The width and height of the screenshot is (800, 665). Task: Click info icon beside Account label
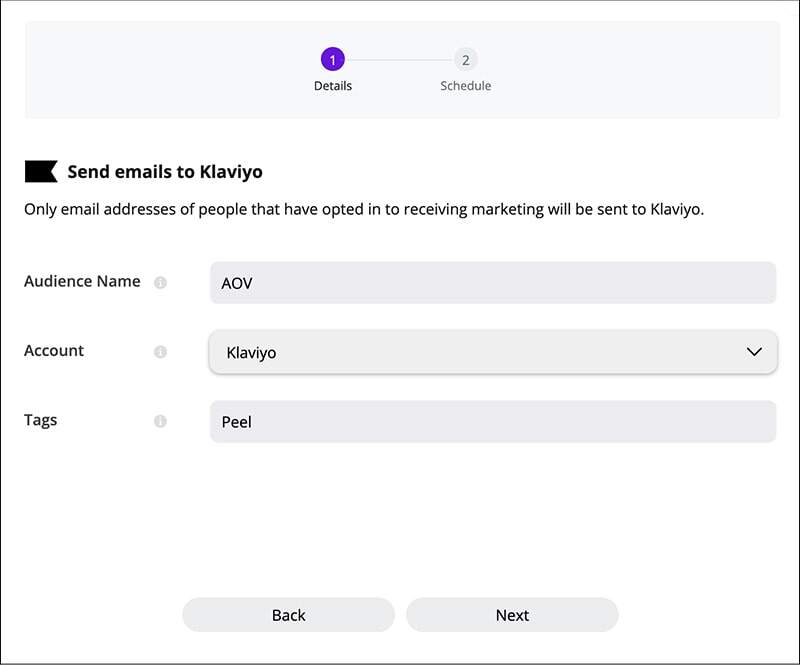pyautogui.click(x=160, y=352)
